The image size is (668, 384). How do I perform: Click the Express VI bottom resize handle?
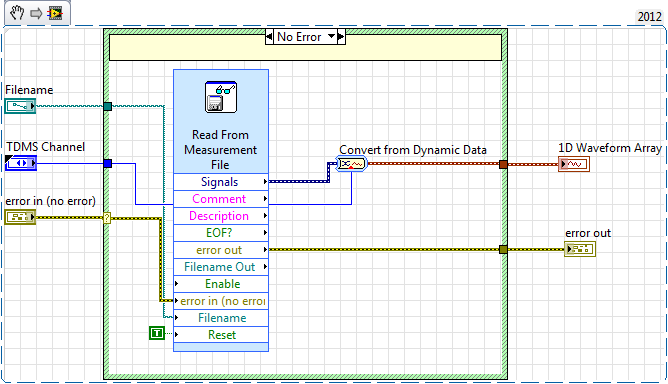pyautogui.click(x=221, y=347)
